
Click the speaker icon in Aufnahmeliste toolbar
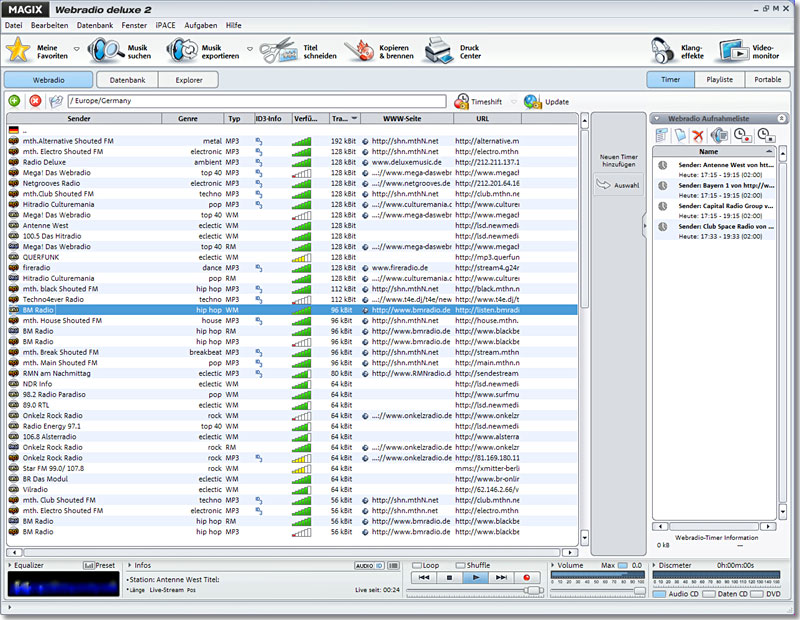click(719, 135)
